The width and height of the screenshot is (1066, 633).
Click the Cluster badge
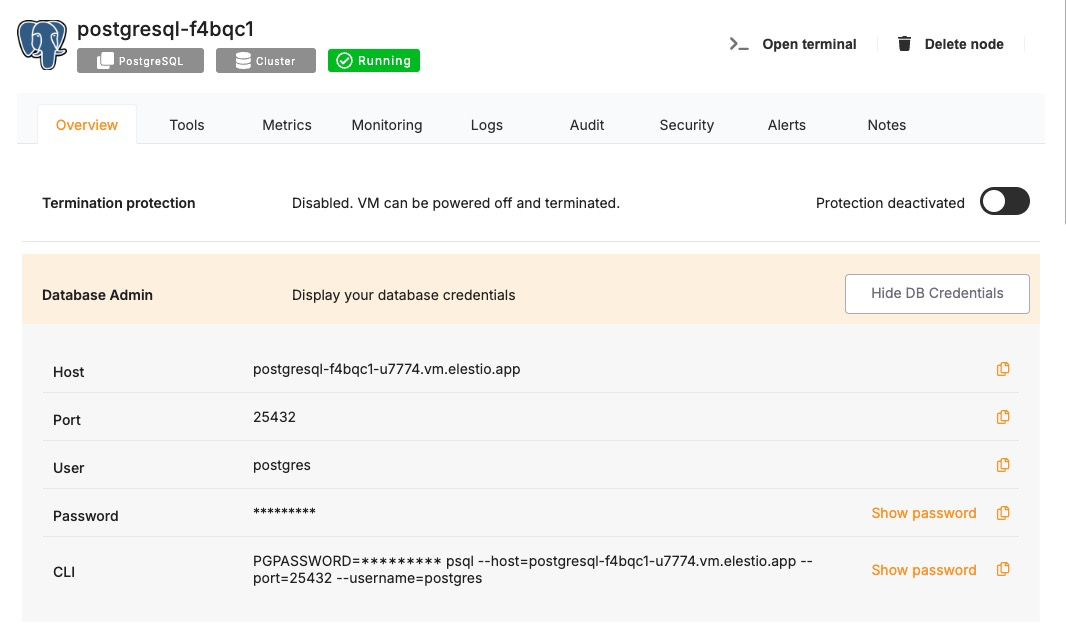pyautogui.click(x=266, y=61)
